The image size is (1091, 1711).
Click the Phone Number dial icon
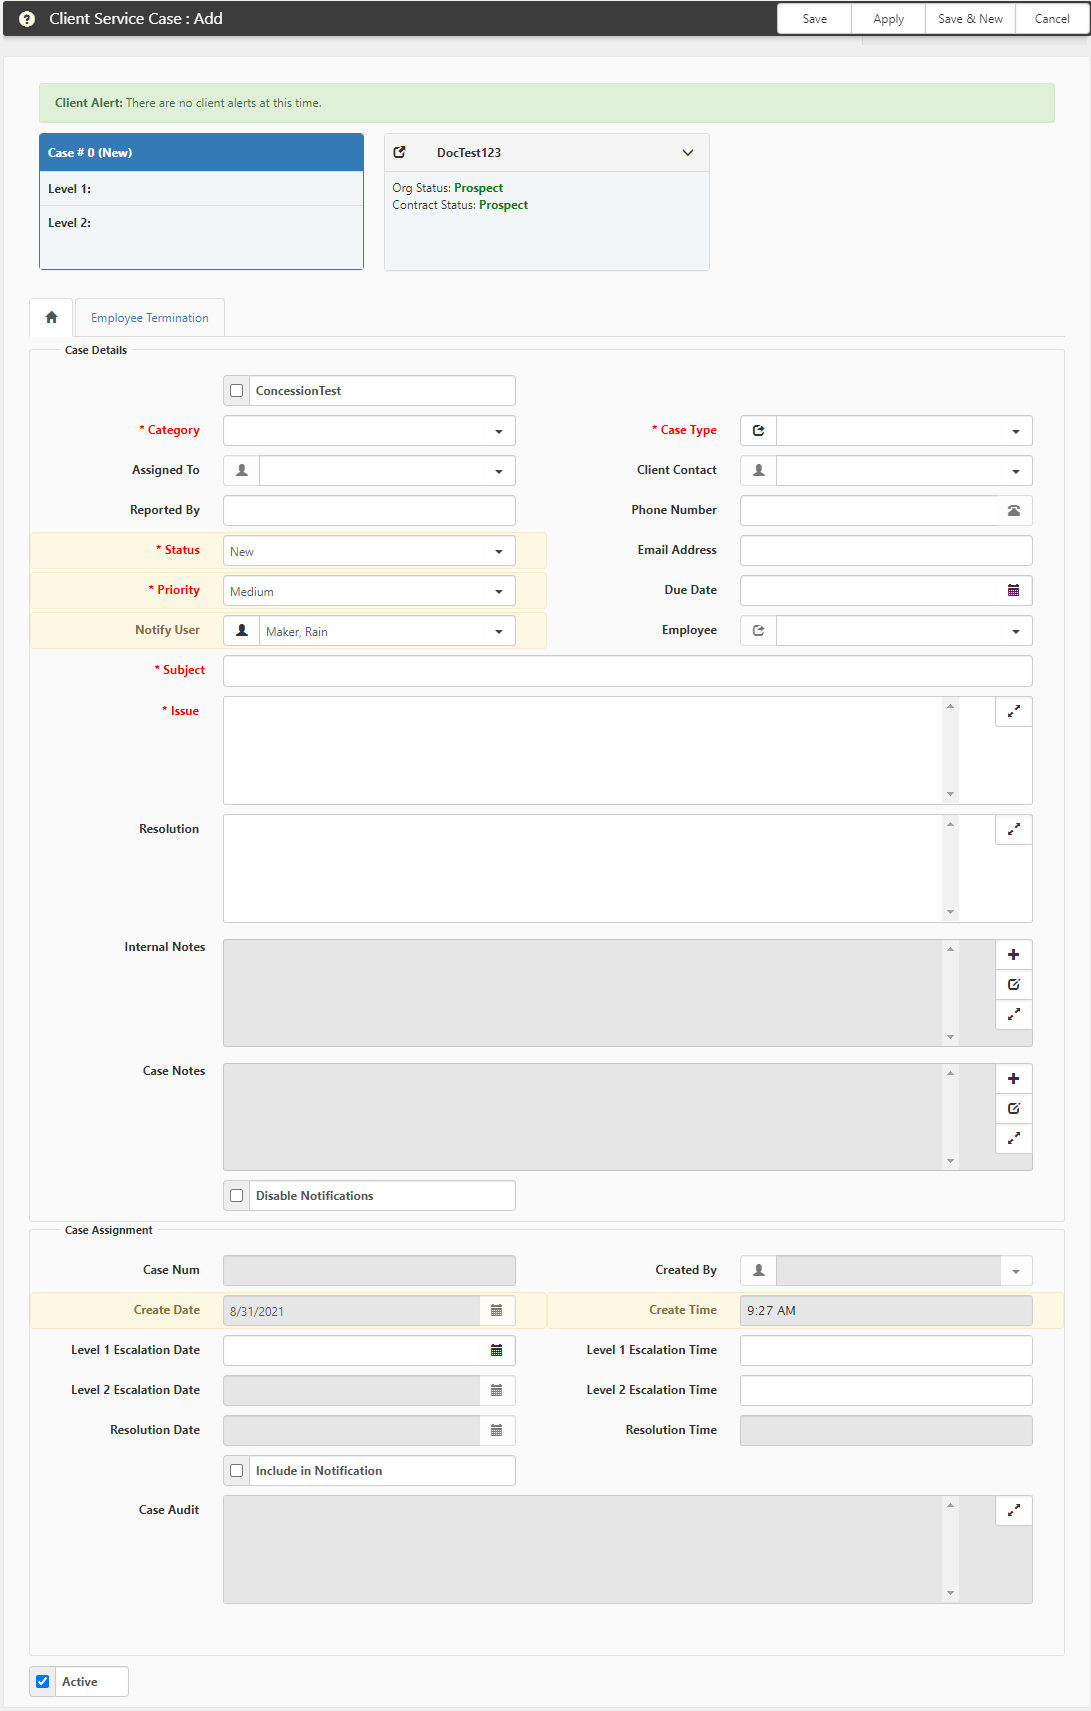tap(1013, 511)
